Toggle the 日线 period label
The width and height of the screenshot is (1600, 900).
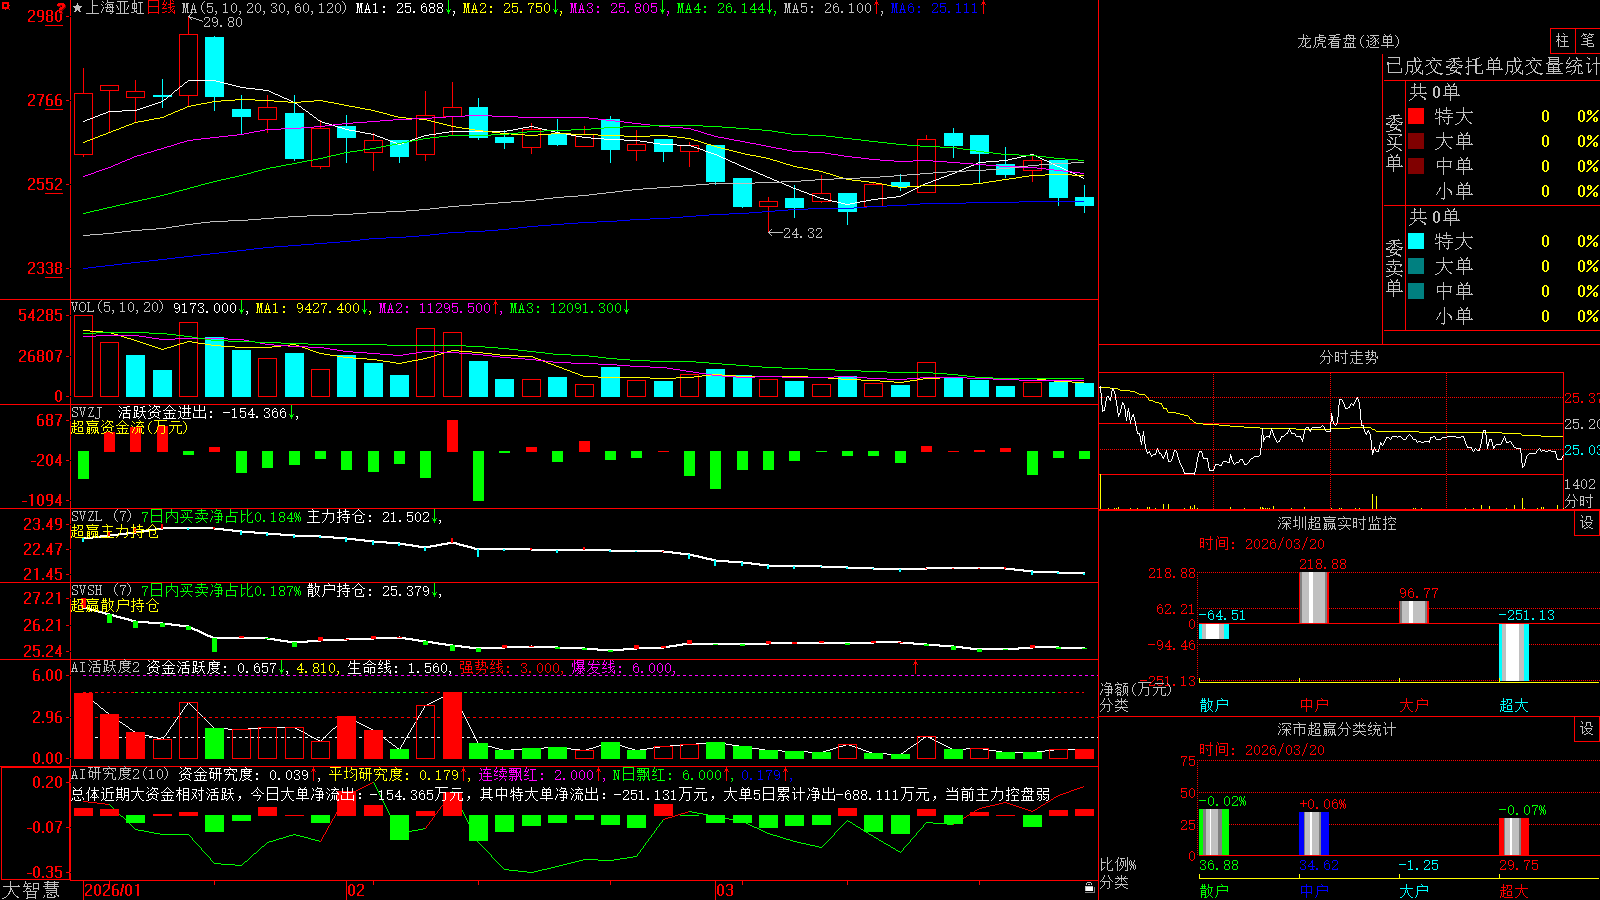coord(161,8)
